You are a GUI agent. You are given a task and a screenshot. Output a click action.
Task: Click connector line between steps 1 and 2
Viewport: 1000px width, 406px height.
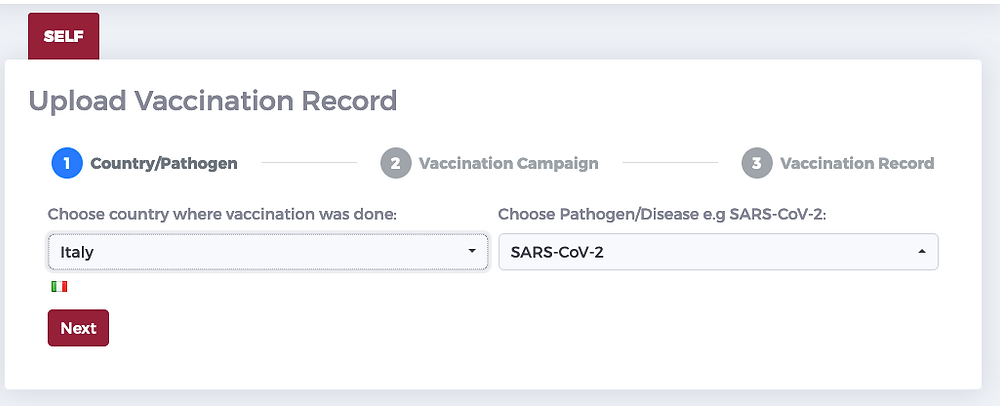click(309, 163)
